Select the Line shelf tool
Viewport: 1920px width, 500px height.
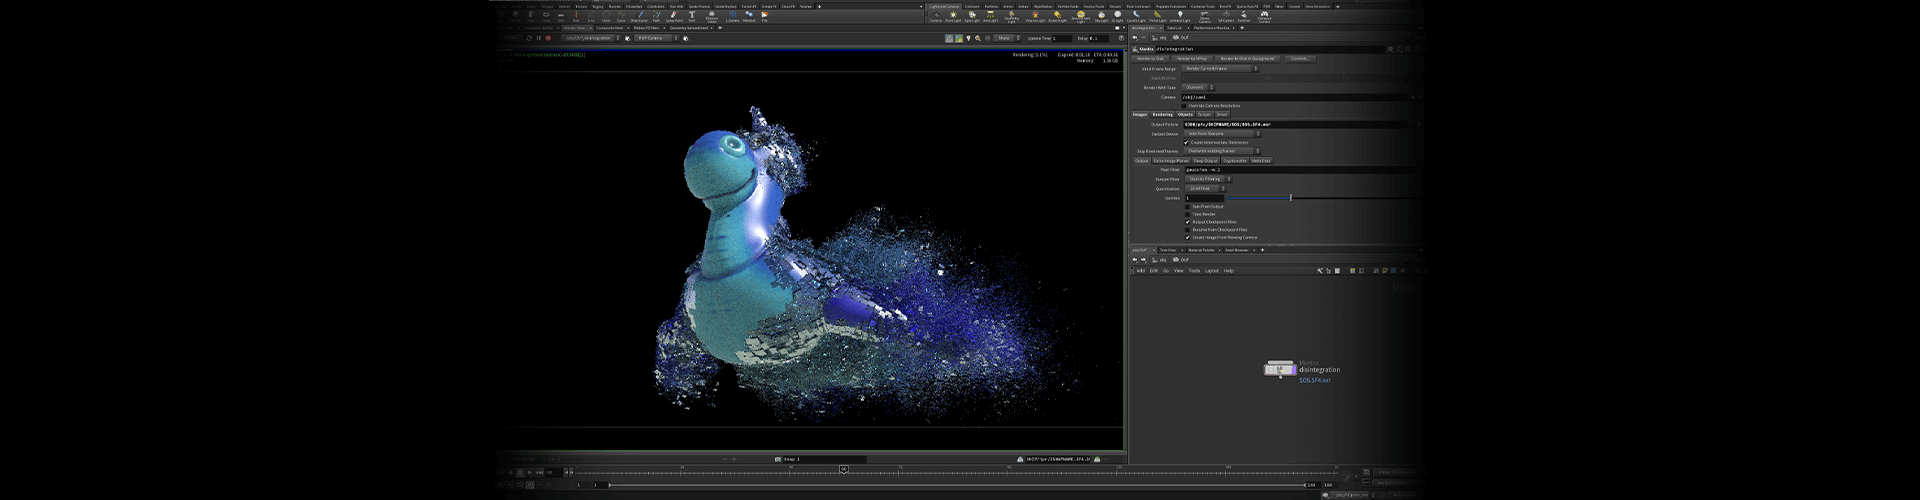pyautogui.click(x=591, y=16)
